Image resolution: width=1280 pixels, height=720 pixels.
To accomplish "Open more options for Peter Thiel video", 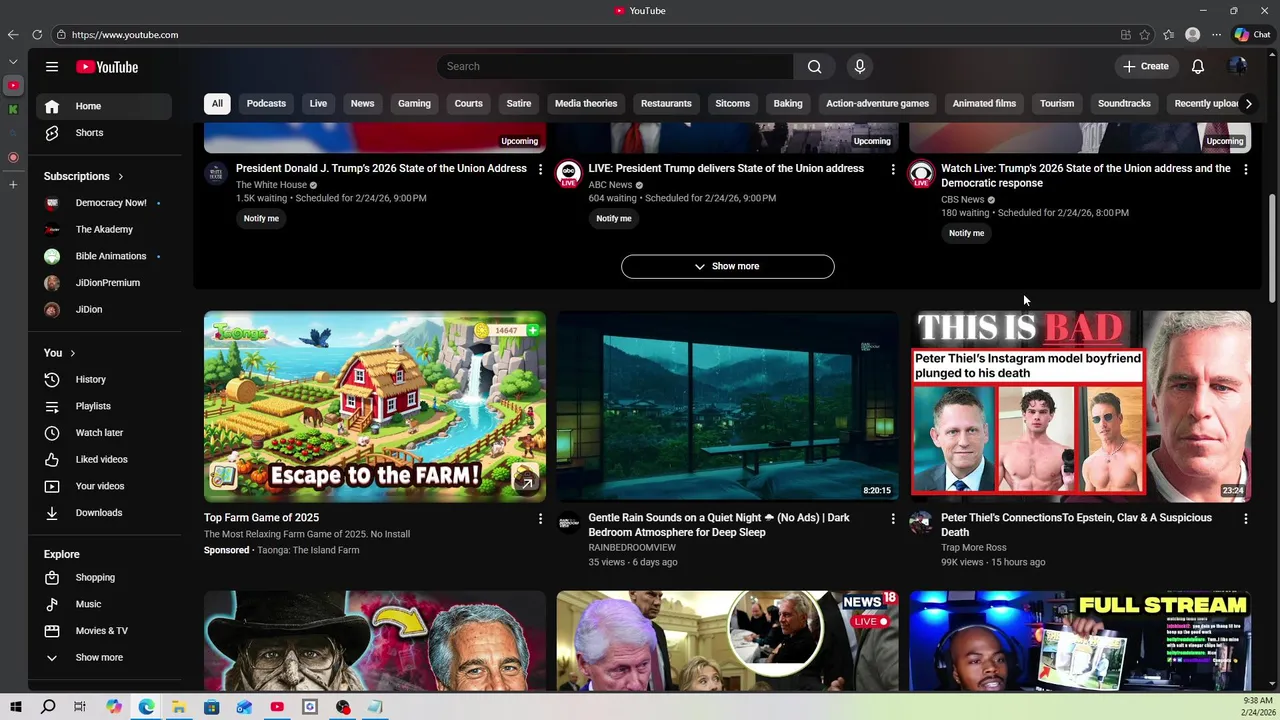I will click(x=1245, y=519).
